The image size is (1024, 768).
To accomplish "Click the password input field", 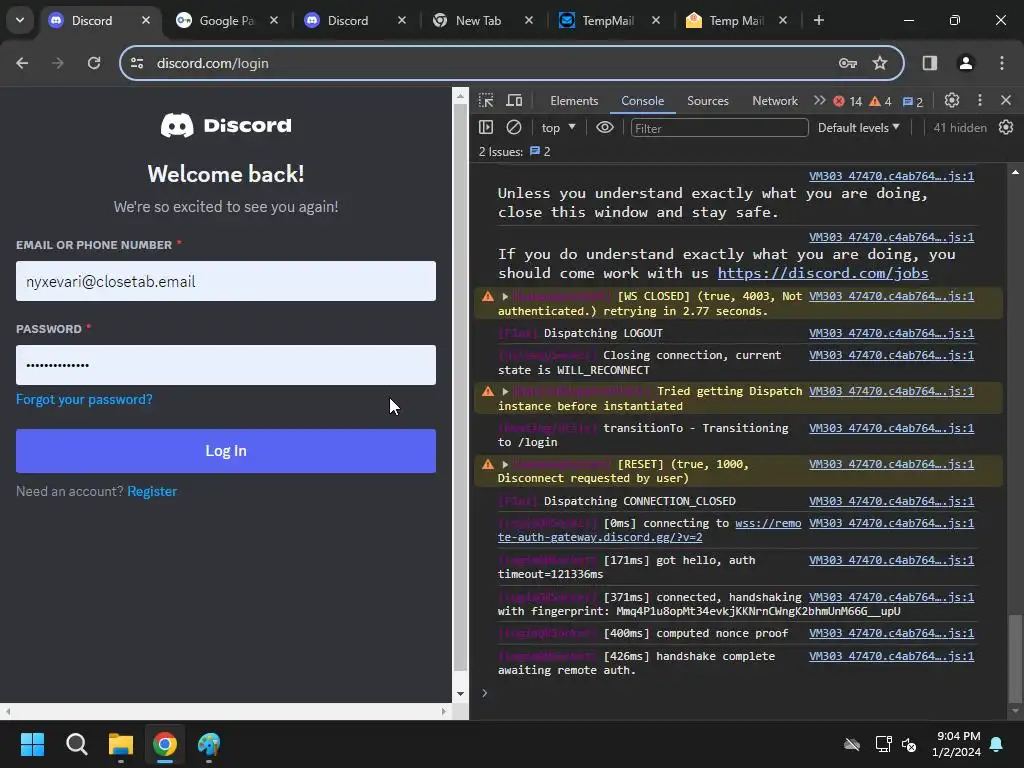I will click(x=226, y=364).
